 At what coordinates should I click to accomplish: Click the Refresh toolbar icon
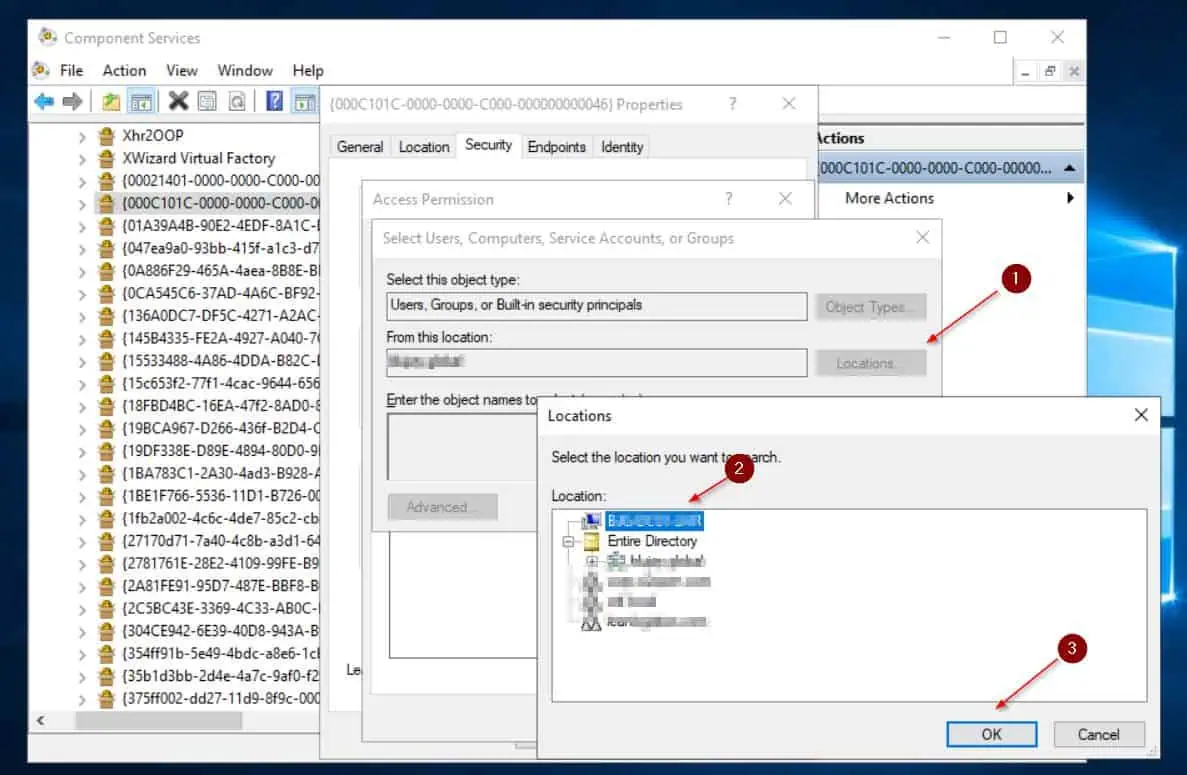tap(237, 101)
